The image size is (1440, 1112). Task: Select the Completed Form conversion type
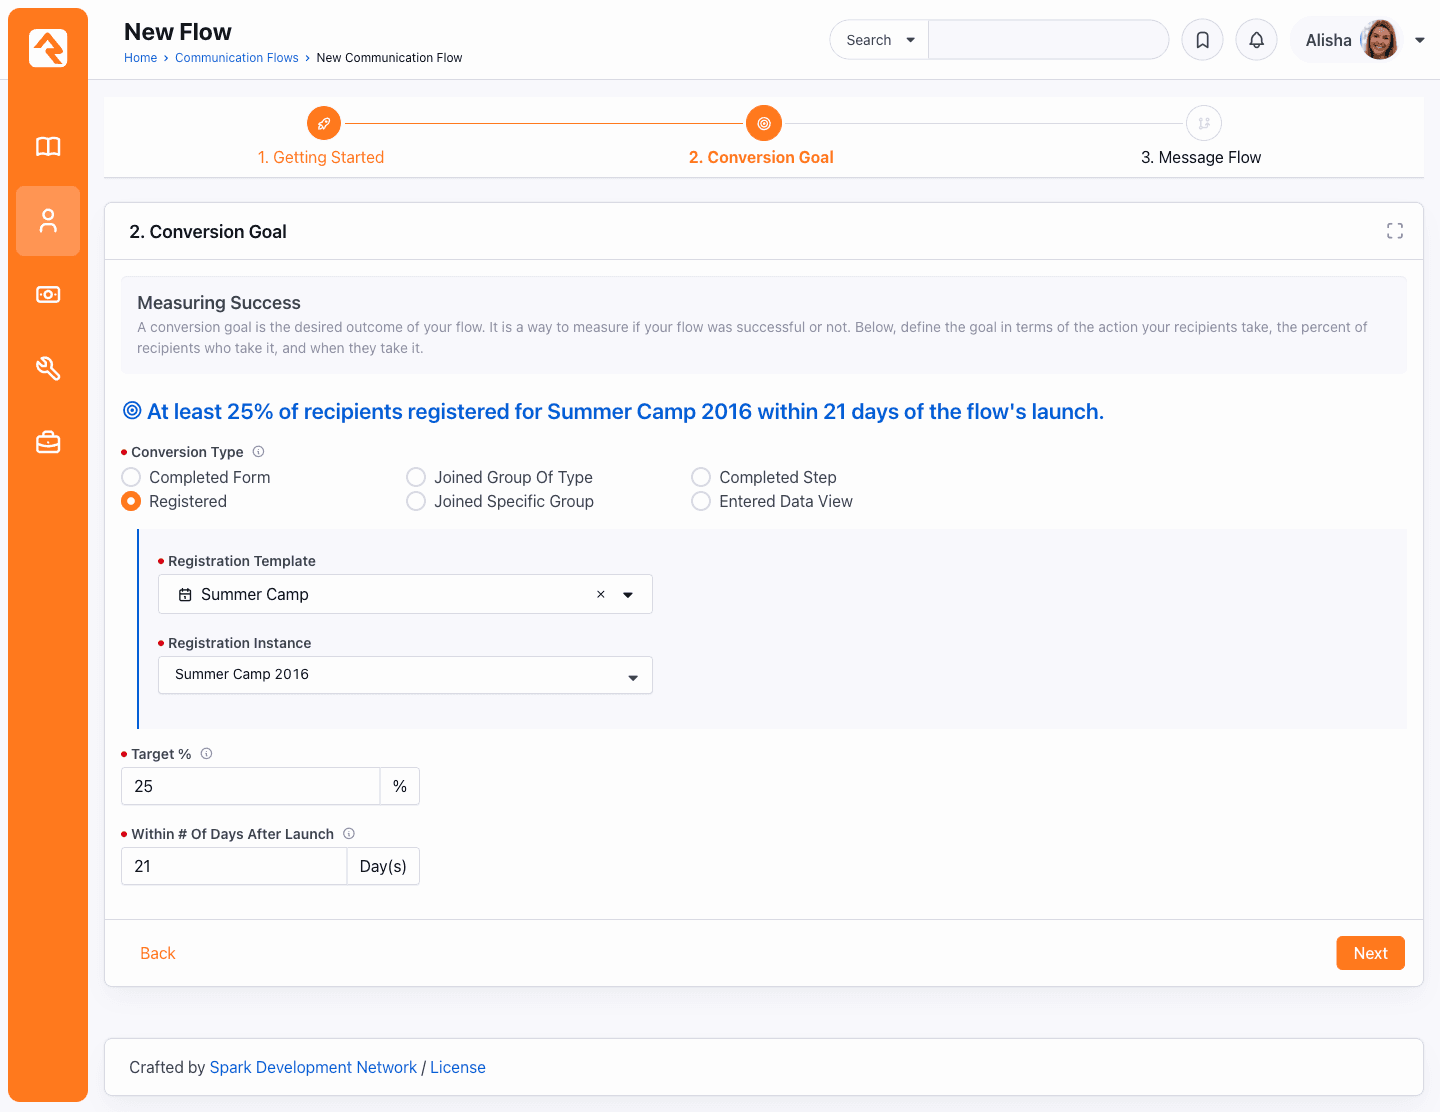pos(130,477)
